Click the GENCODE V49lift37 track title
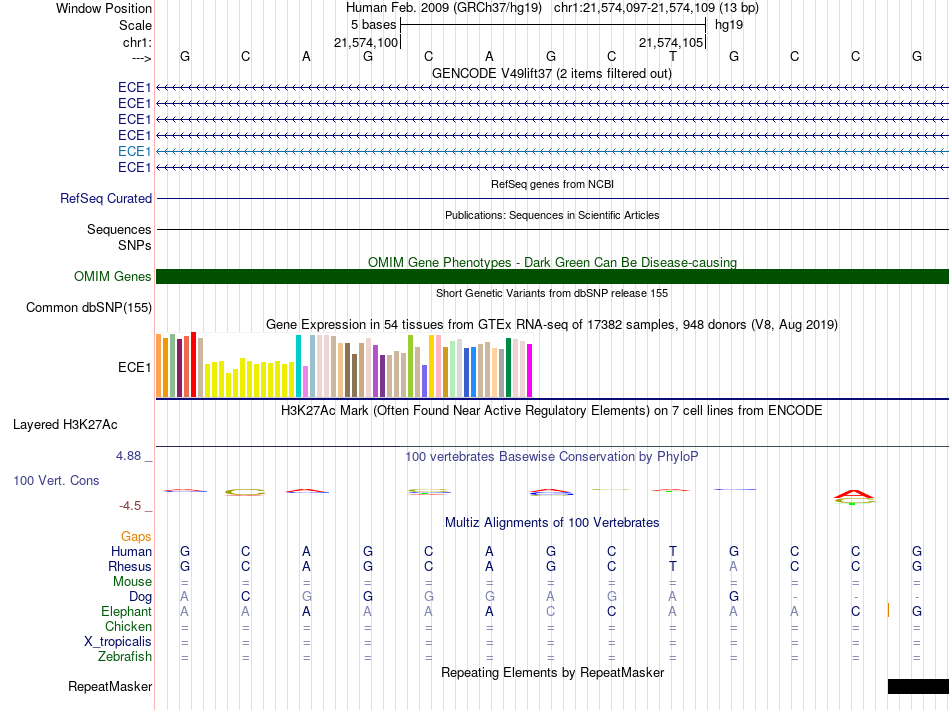 tap(552, 73)
